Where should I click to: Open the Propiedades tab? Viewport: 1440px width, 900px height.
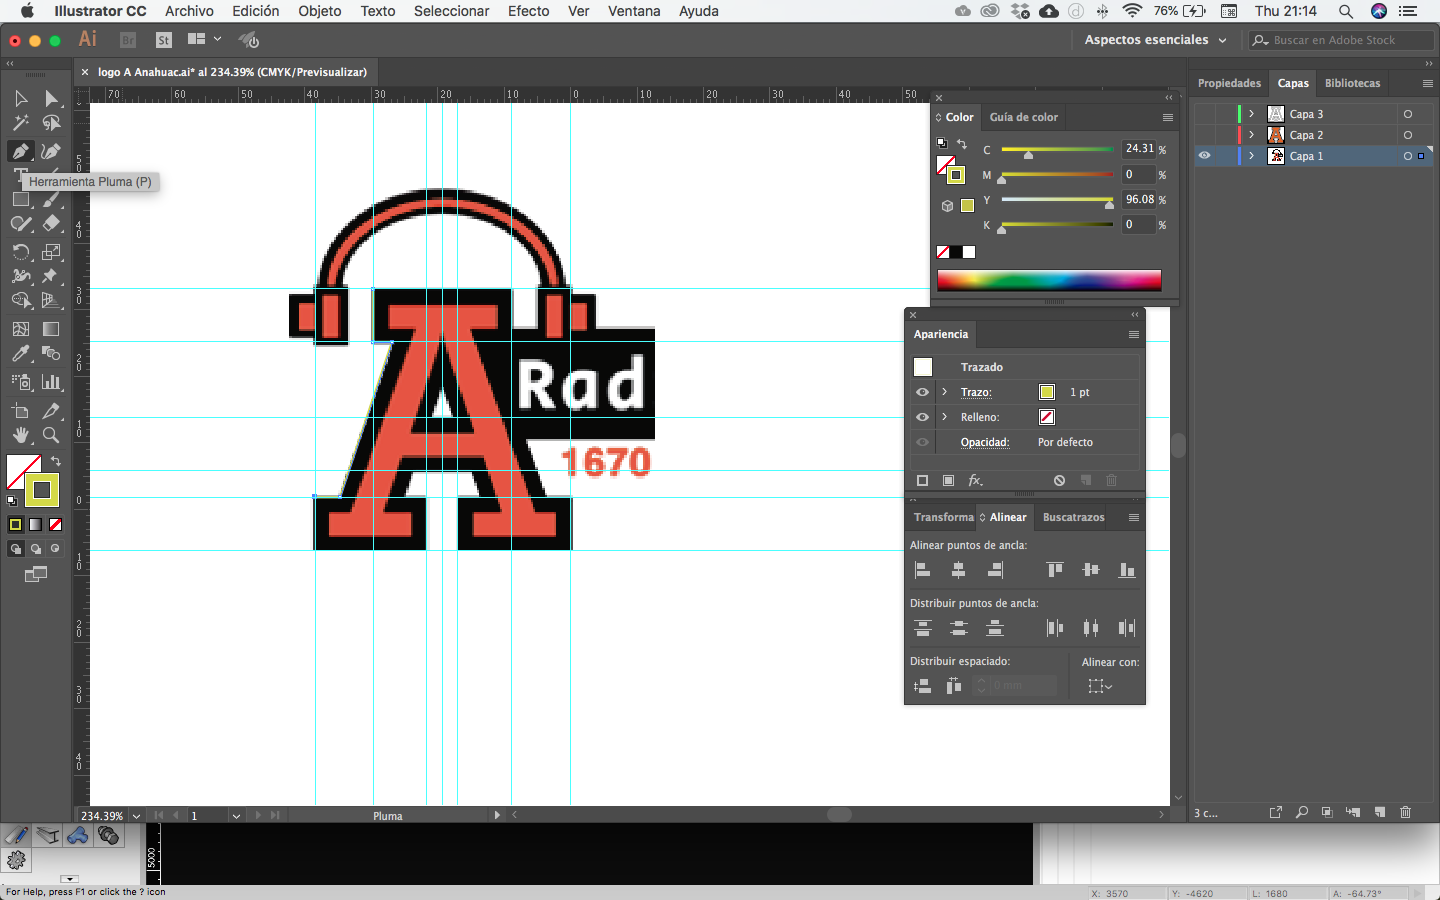[1229, 83]
